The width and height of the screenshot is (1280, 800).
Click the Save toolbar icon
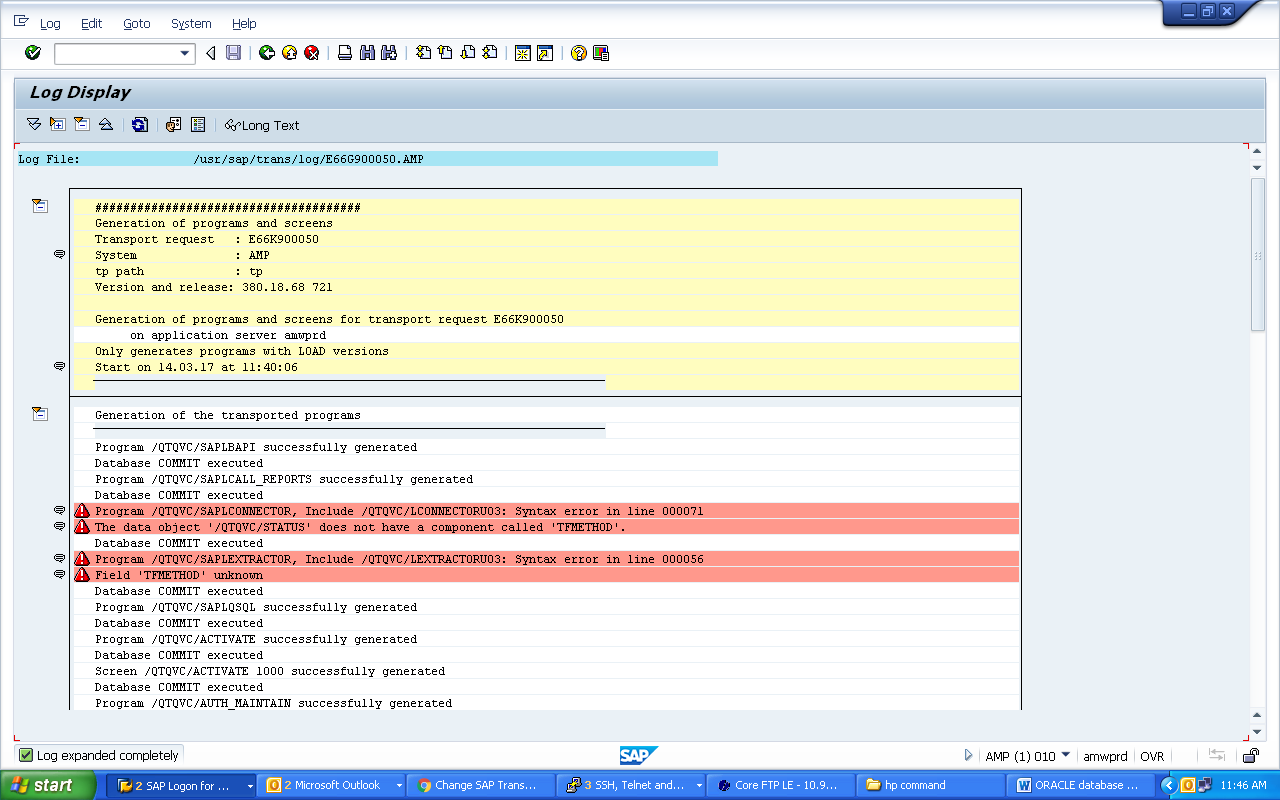233,53
